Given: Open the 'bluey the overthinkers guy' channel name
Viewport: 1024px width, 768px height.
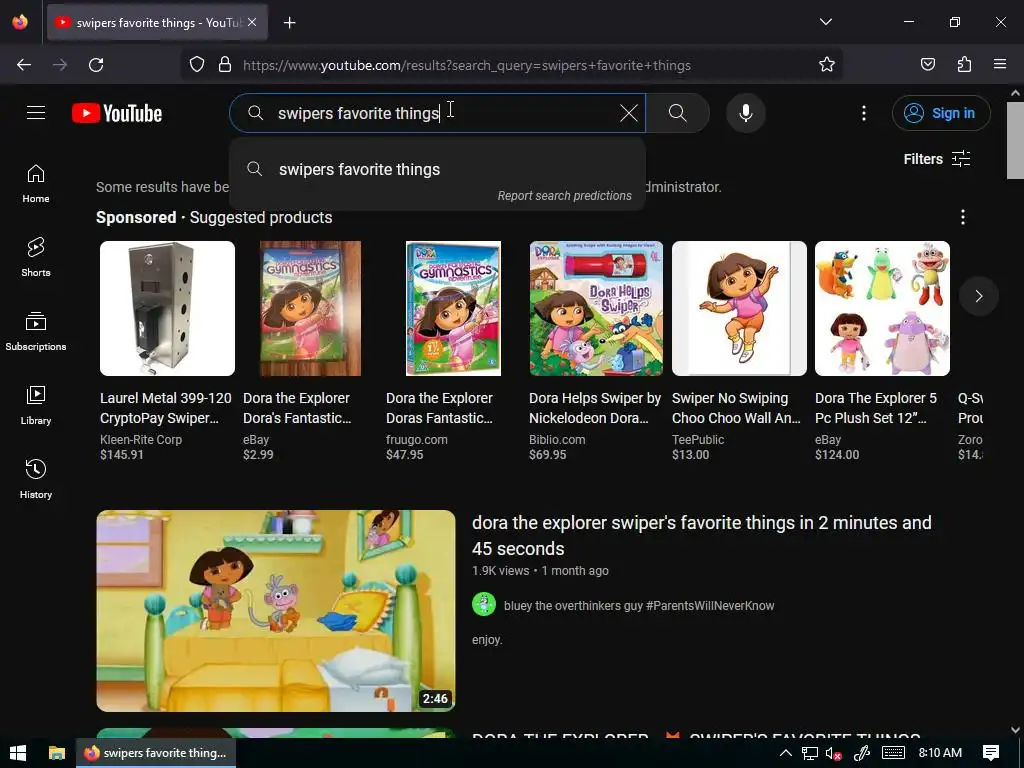Looking at the screenshot, I should point(639,605).
